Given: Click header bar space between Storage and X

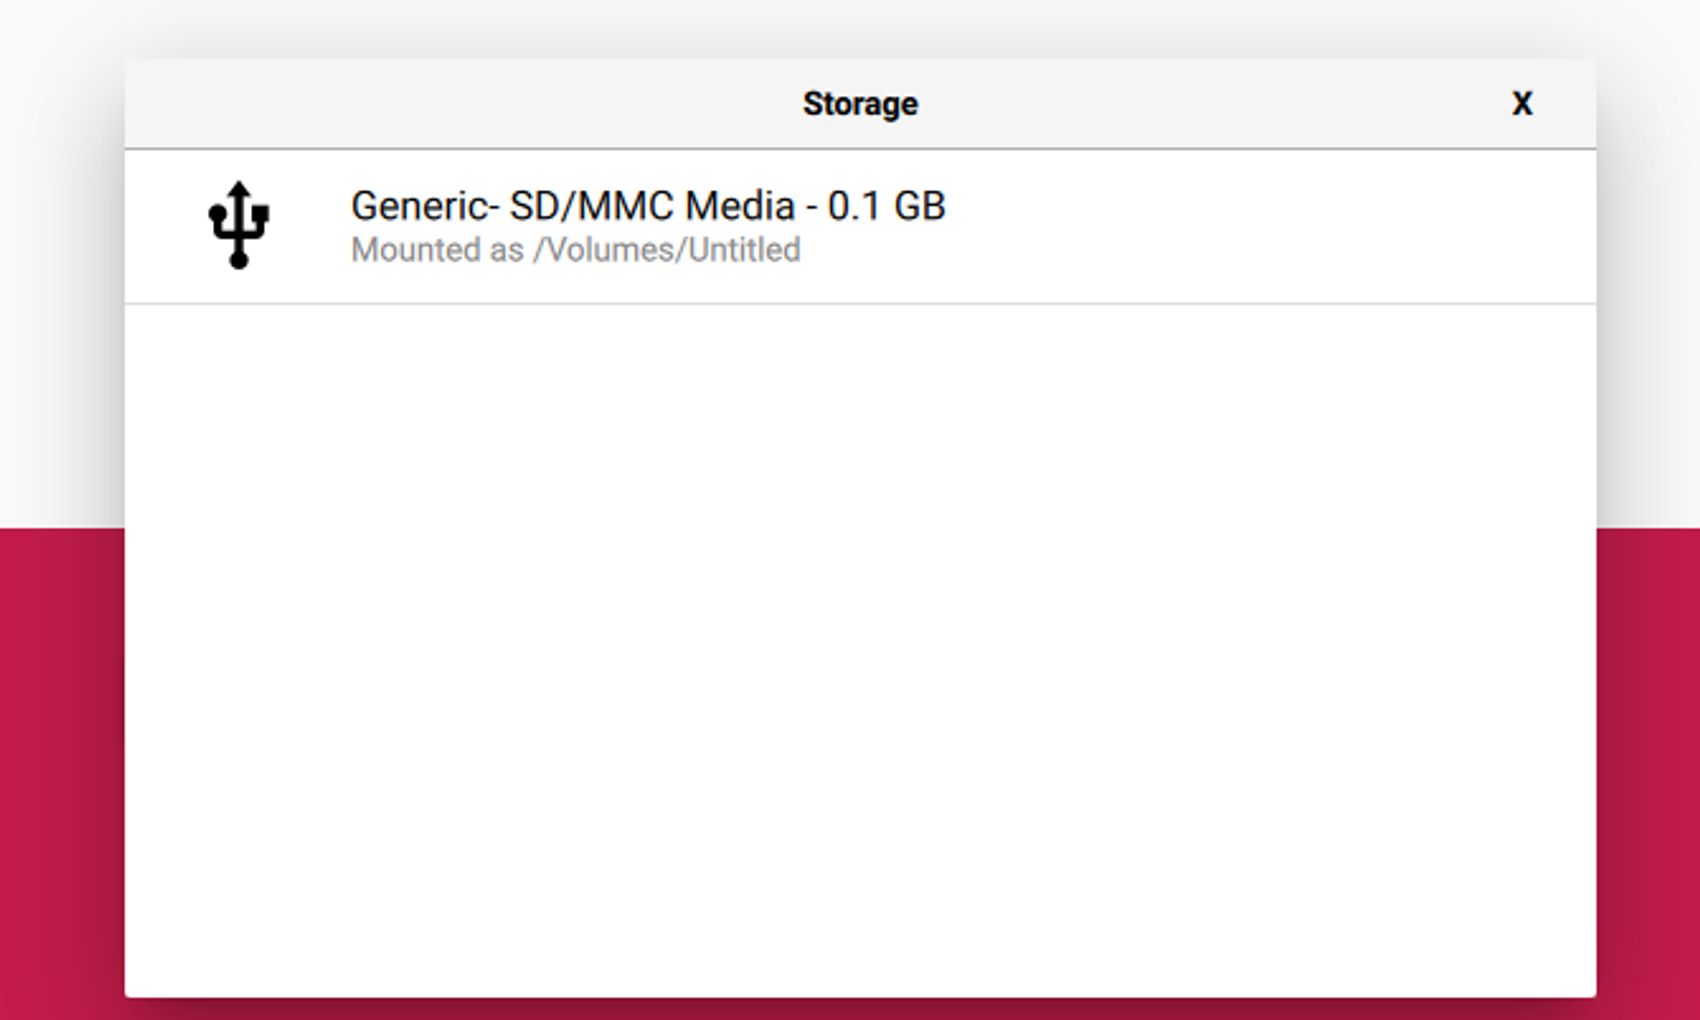Looking at the screenshot, I should 1200,104.
